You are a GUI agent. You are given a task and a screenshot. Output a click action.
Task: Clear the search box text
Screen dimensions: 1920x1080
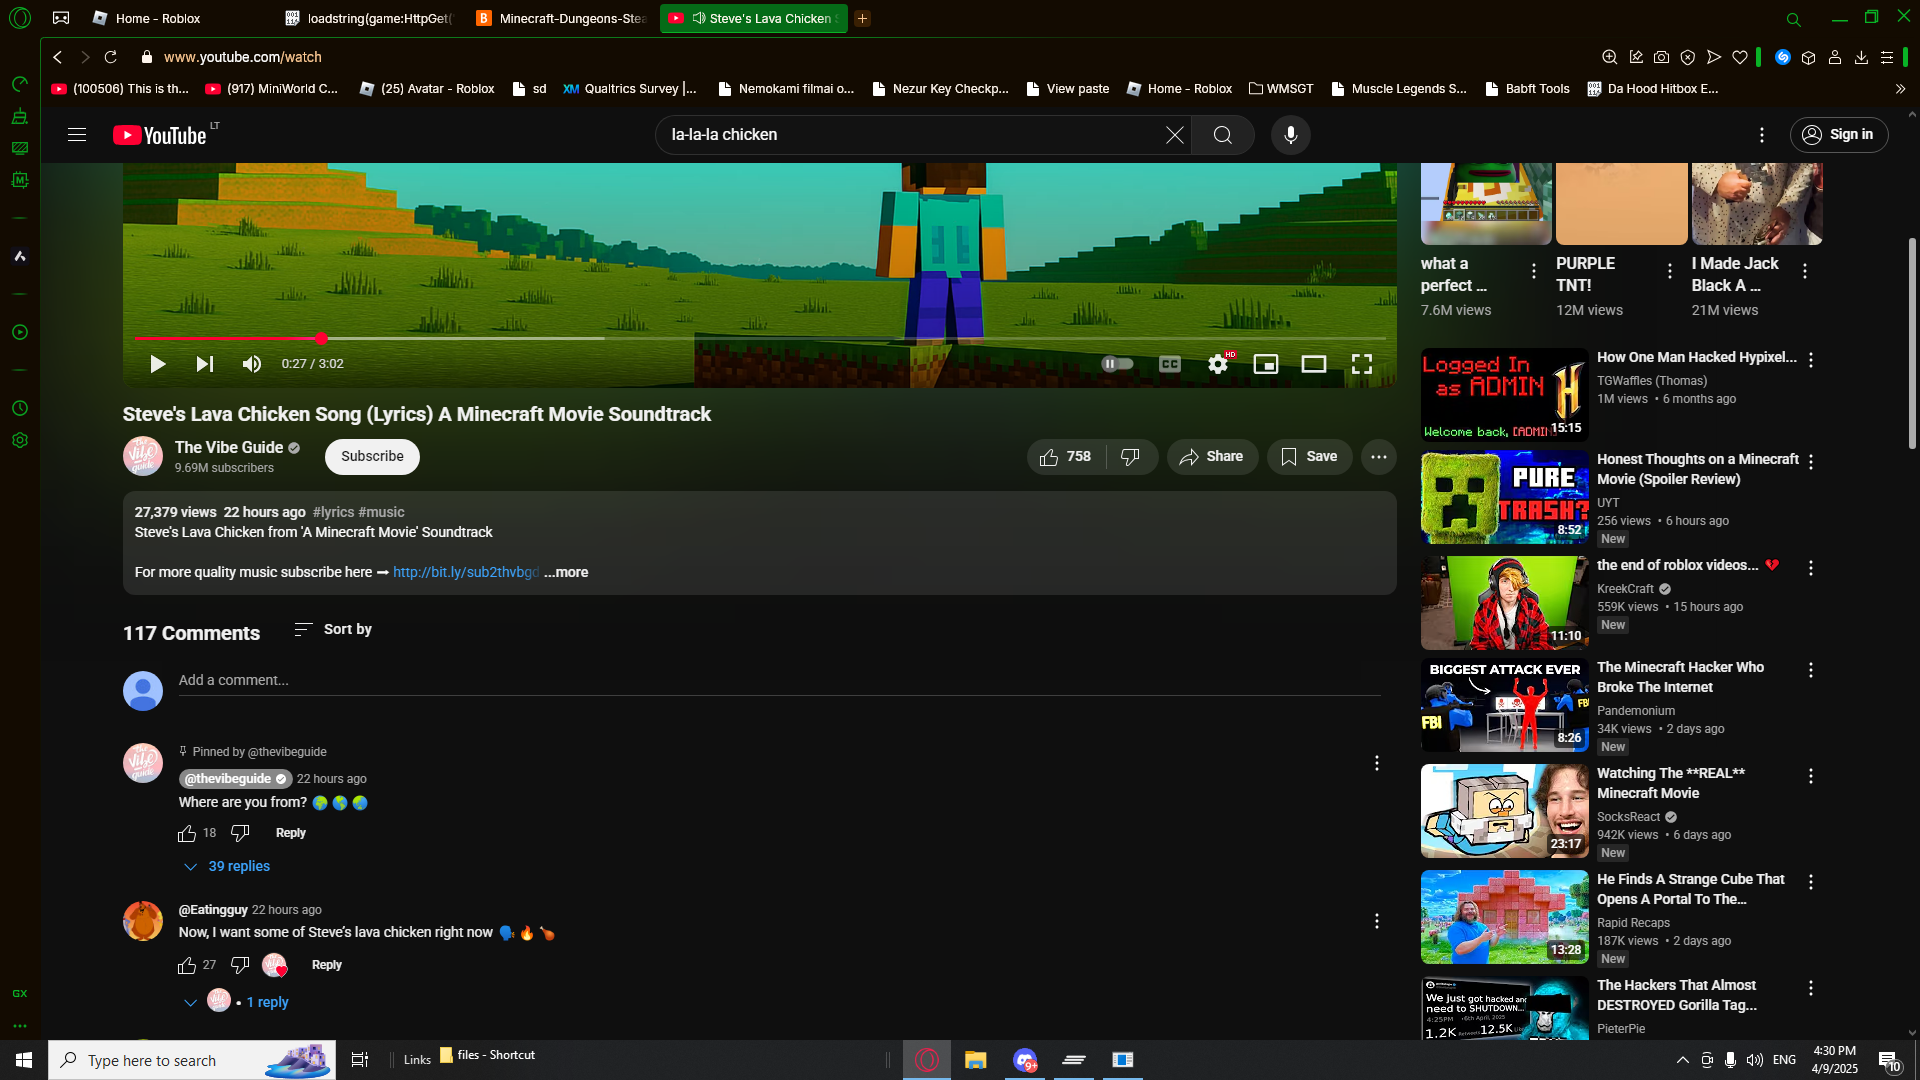pyautogui.click(x=1174, y=135)
